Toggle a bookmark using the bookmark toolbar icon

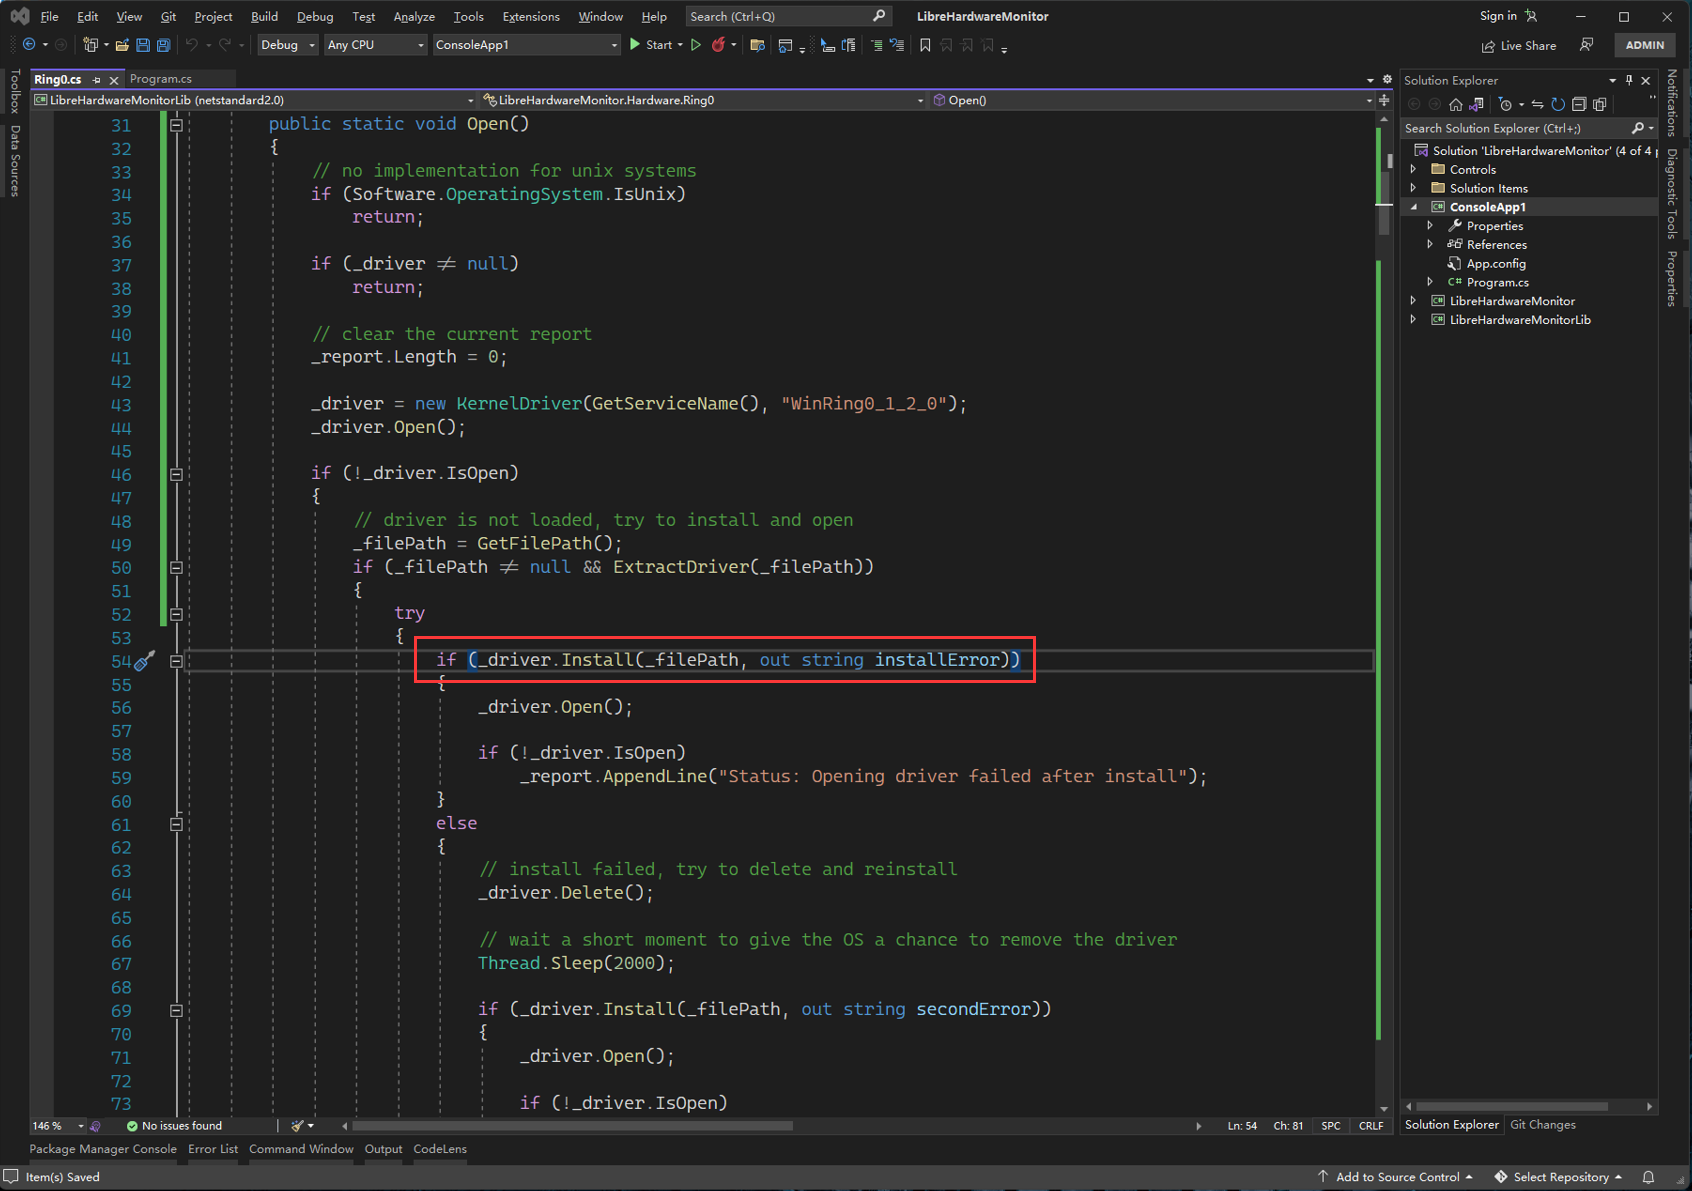pyautogui.click(x=925, y=45)
